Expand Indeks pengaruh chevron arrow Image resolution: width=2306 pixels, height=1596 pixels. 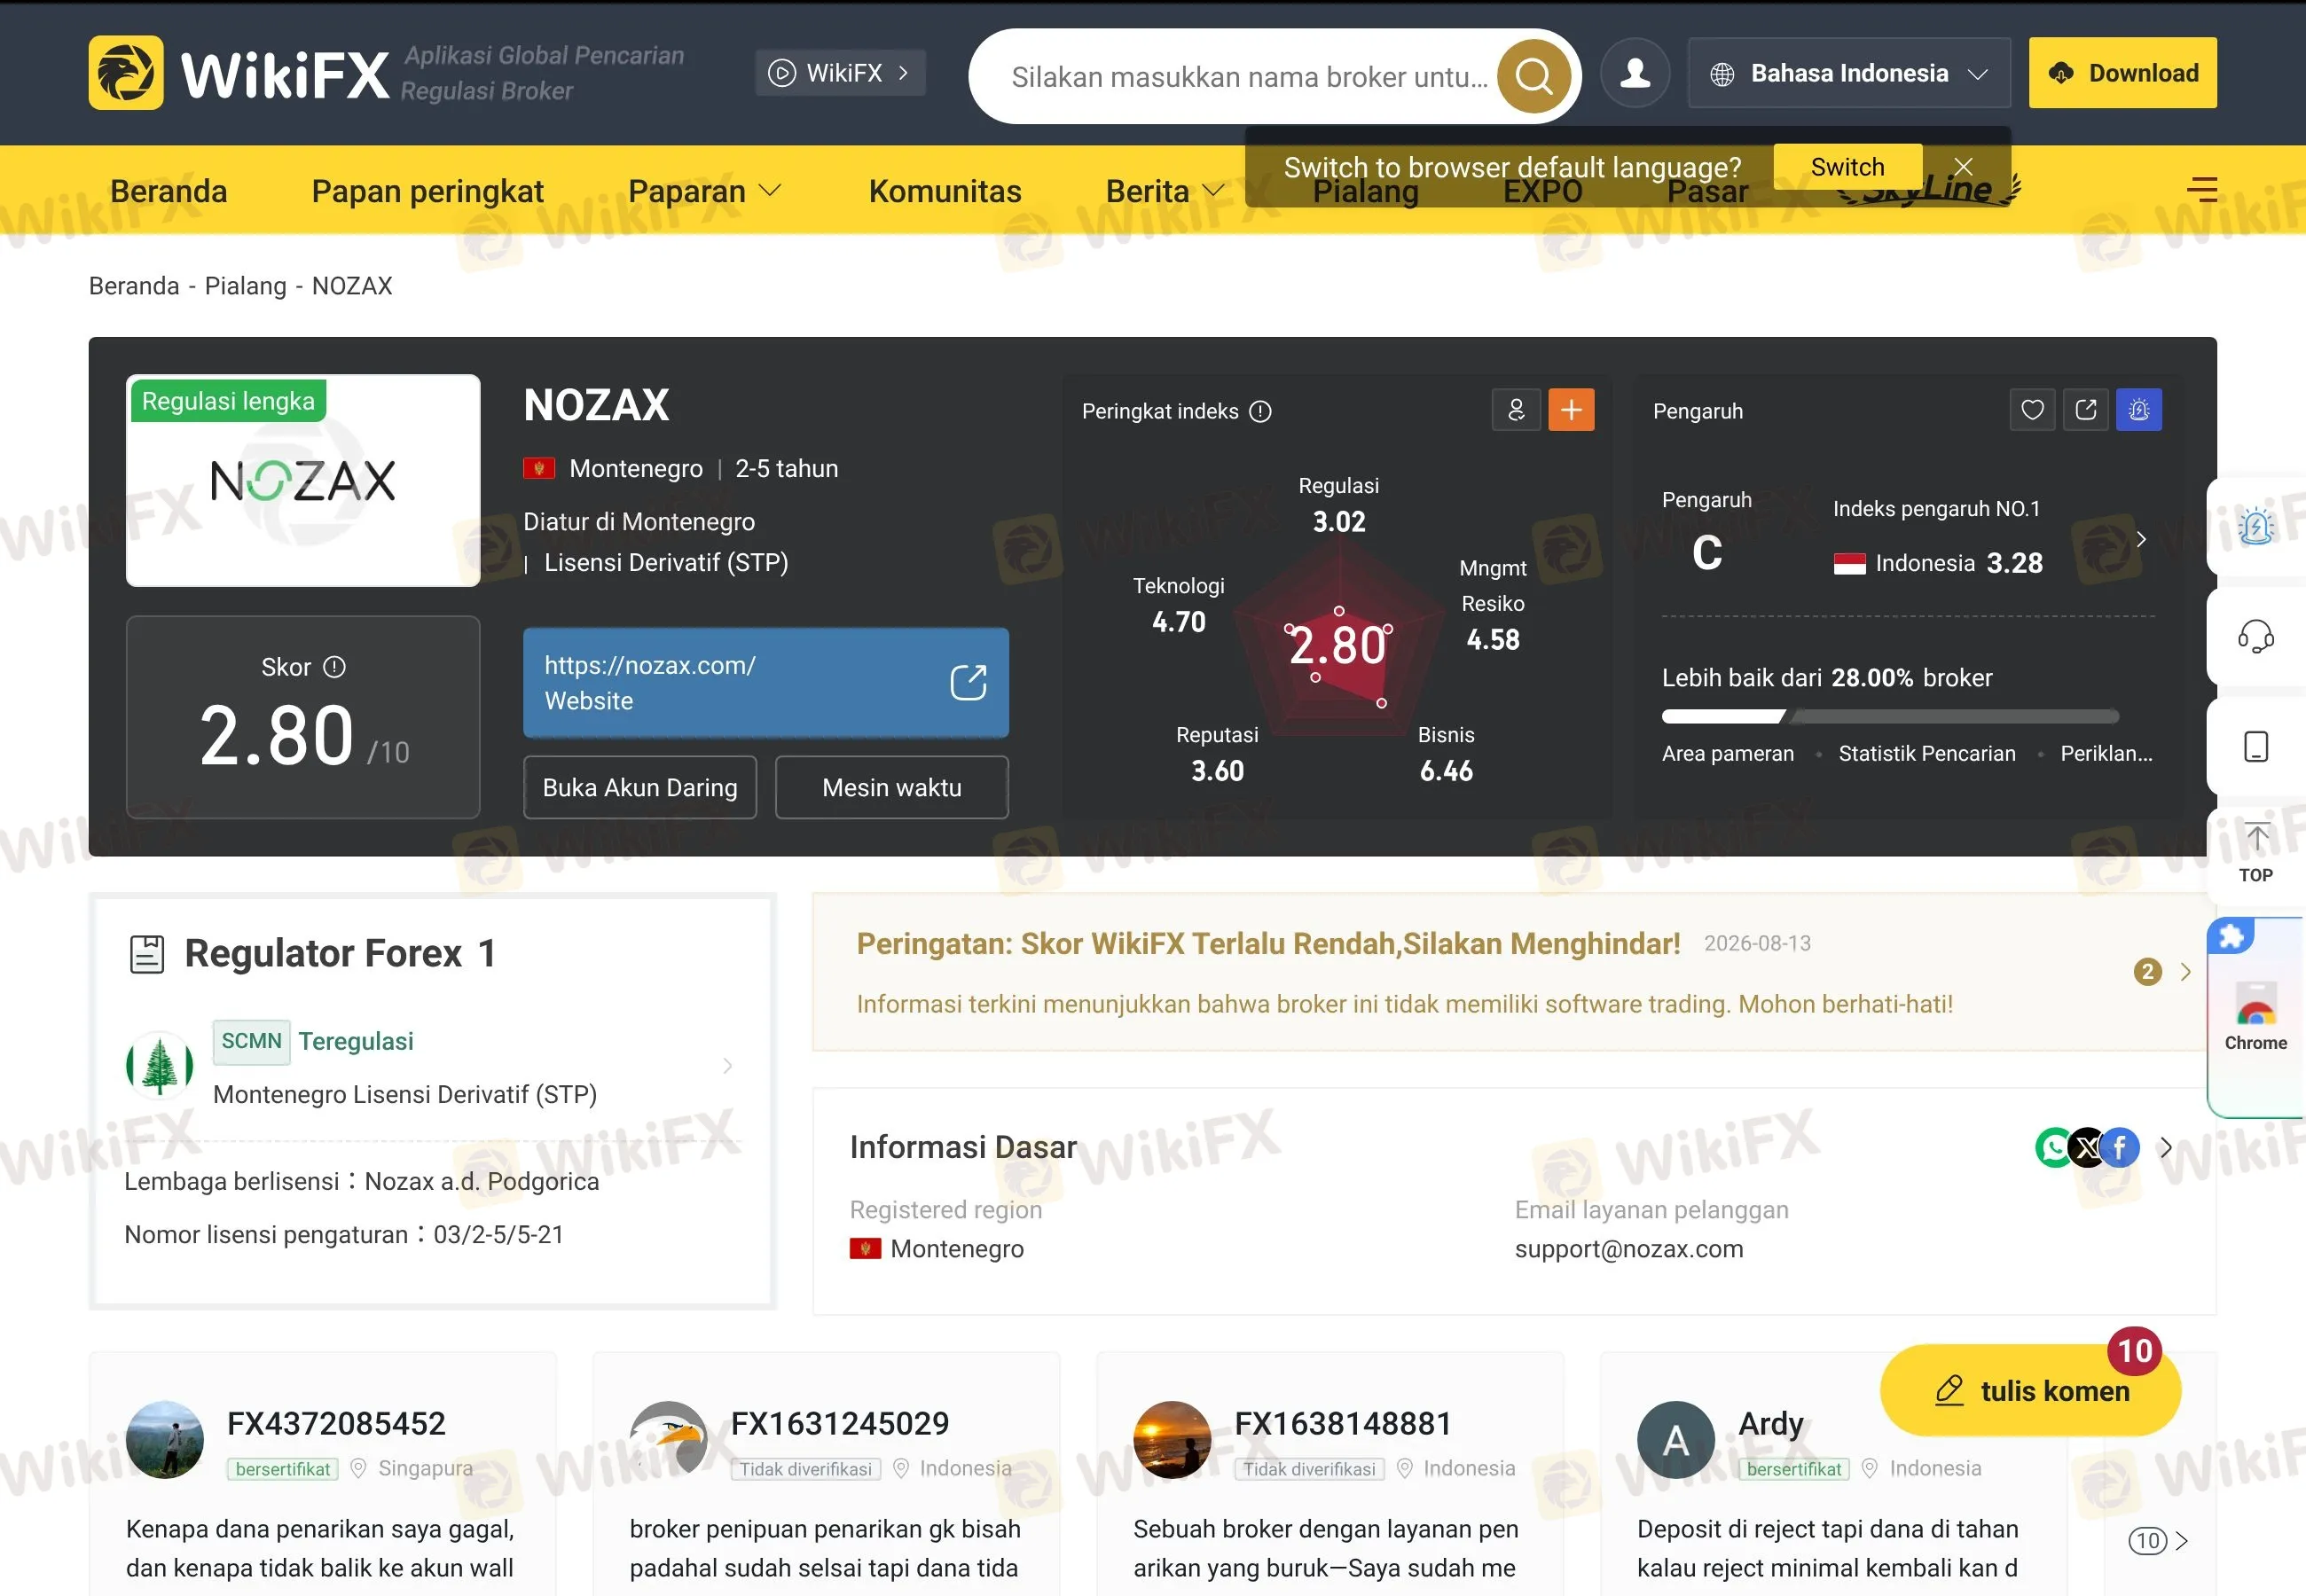(2141, 539)
